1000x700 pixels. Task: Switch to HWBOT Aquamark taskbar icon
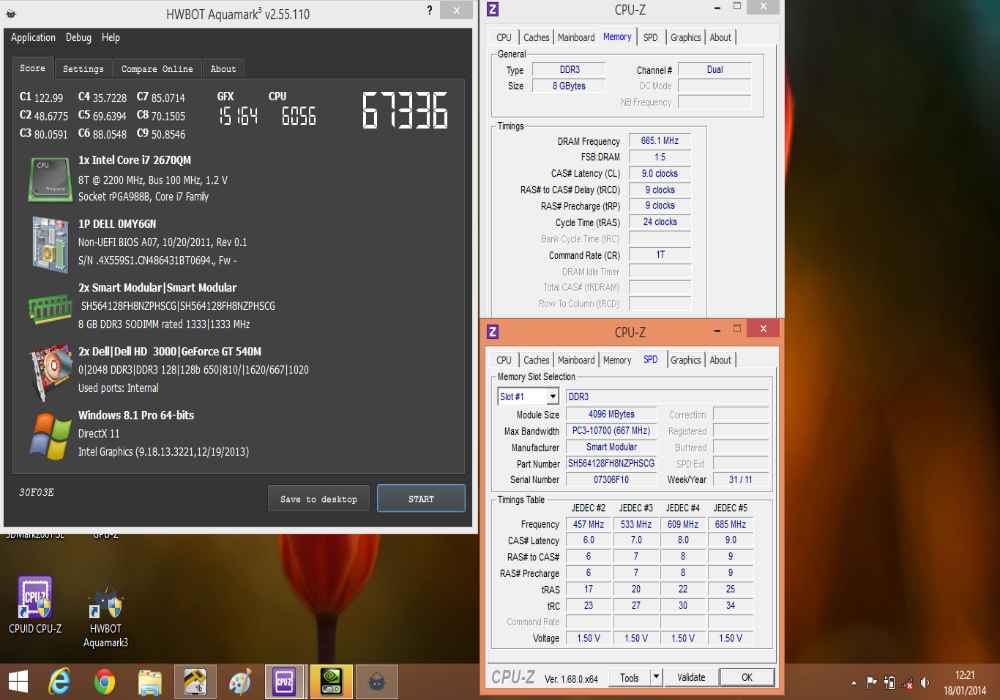[377, 682]
